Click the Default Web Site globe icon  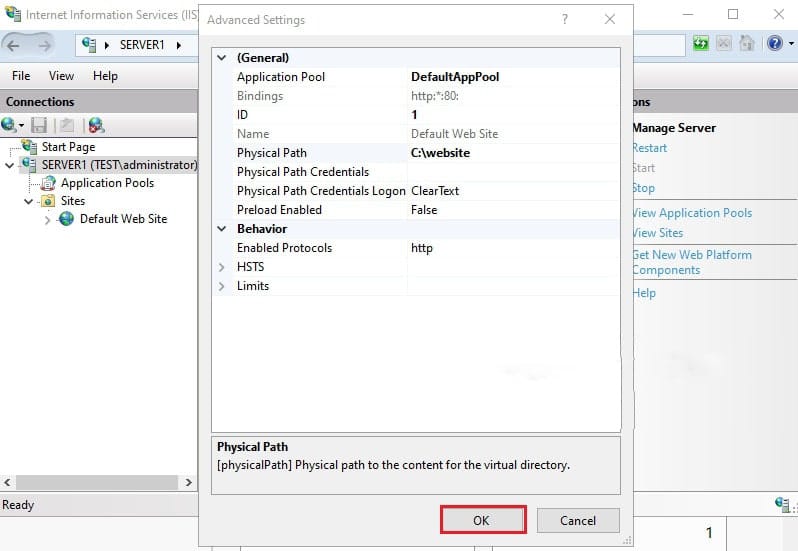(x=66, y=219)
